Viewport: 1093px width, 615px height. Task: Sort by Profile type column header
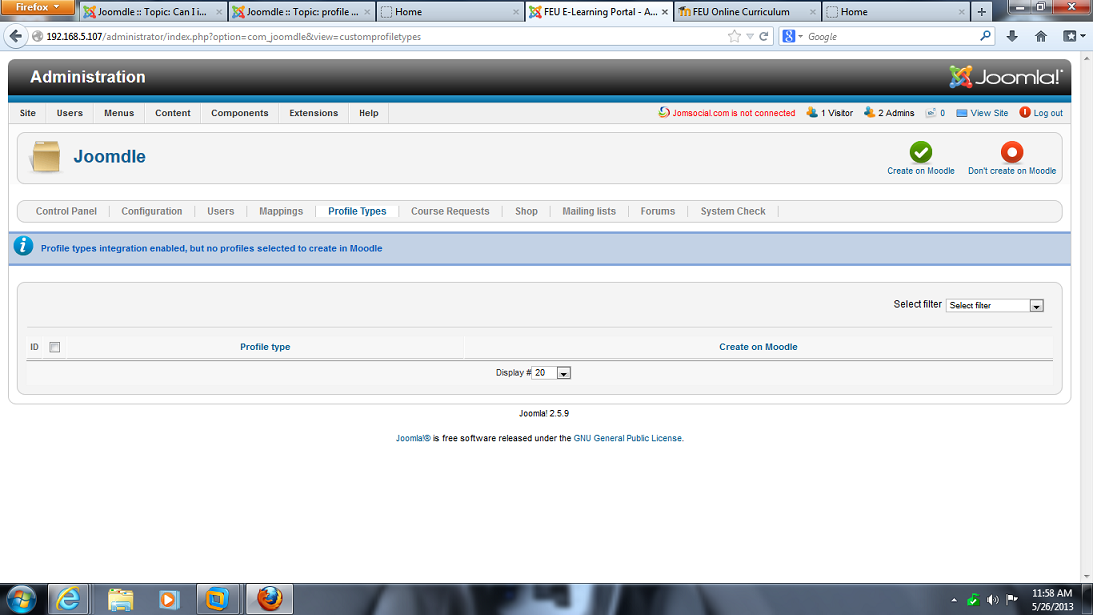(x=265, y=347)
